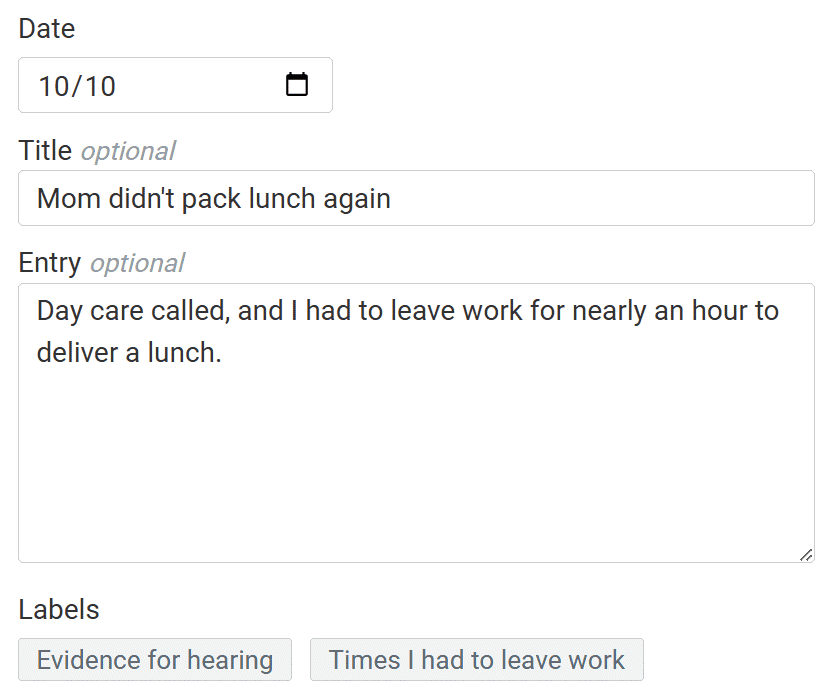
Task: Toggle the "Times I had to leave work" label
Action: pos(477,660)
